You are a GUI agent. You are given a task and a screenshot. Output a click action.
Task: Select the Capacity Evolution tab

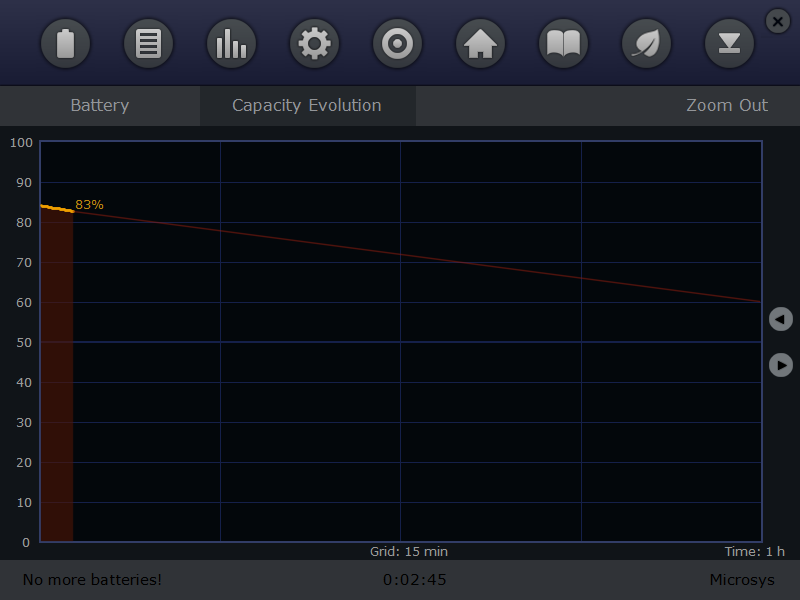click(x=307, y=106)
